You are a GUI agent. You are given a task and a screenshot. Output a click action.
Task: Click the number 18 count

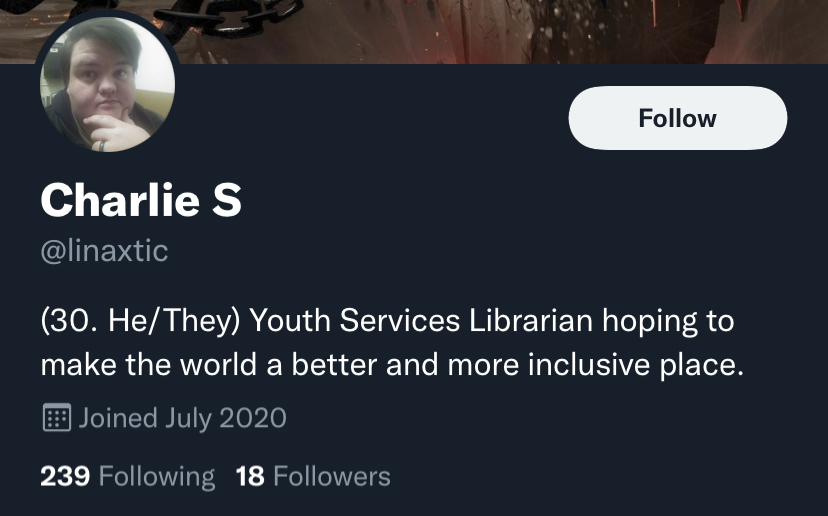pos(250,476)
